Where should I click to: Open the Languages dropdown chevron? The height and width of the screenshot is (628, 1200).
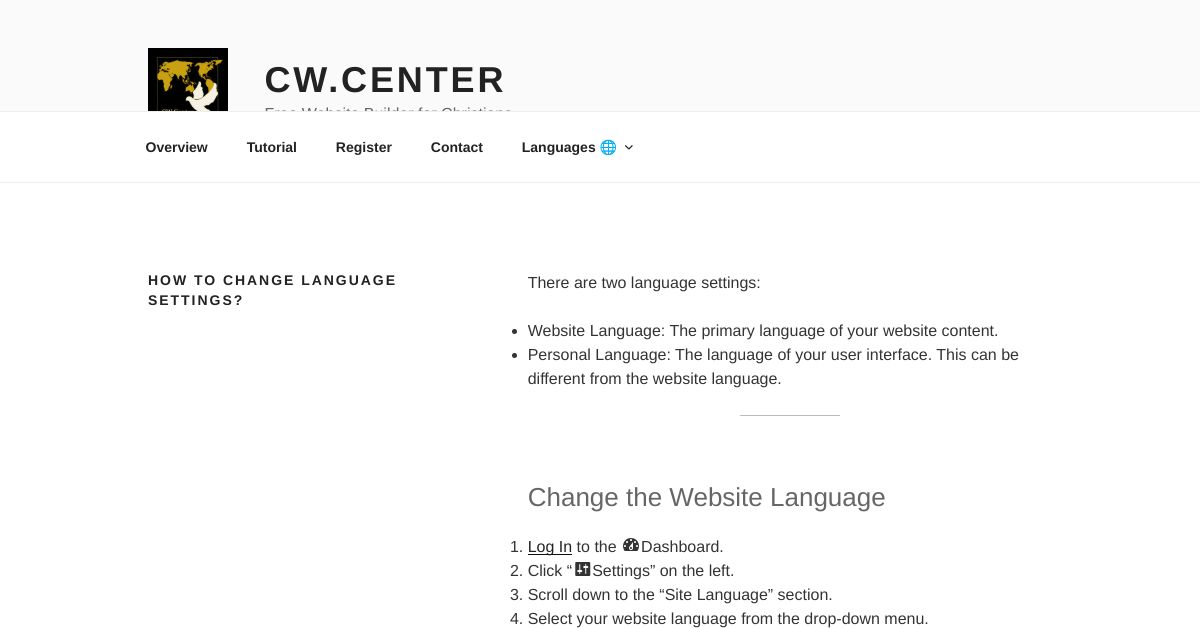(629, 147)
